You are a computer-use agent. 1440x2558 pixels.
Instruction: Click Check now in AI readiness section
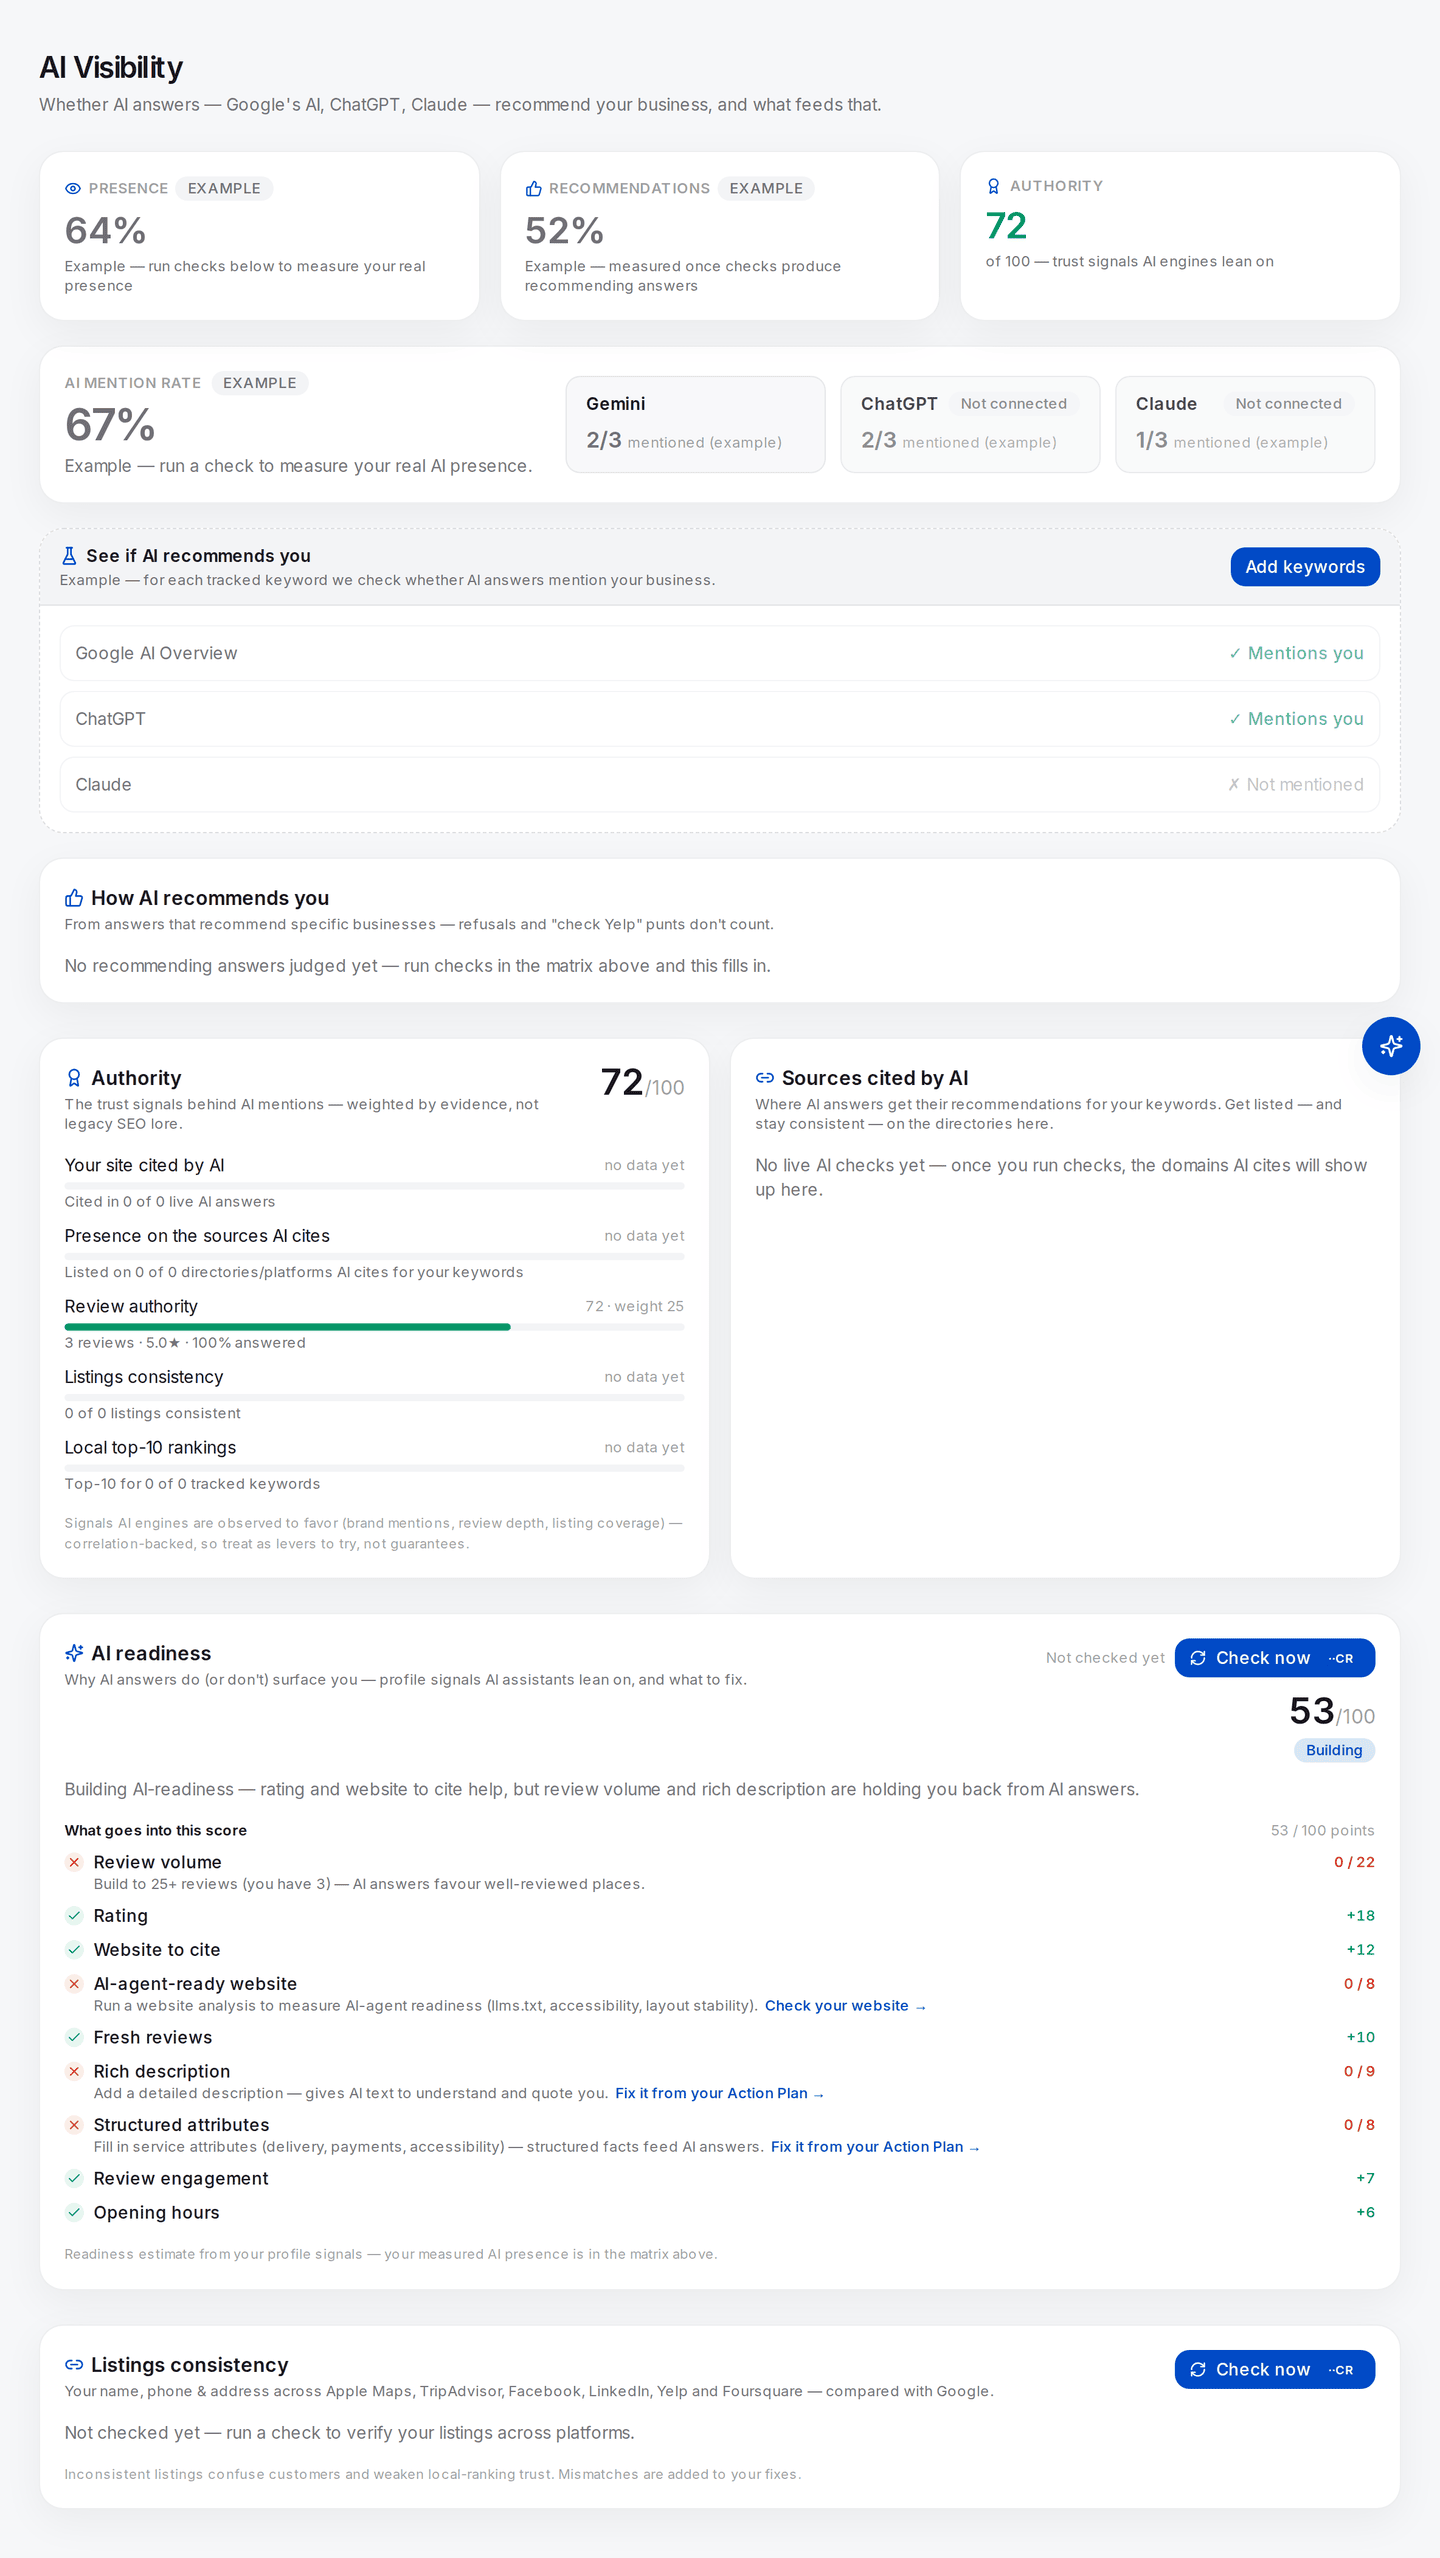[1274, 1658]
